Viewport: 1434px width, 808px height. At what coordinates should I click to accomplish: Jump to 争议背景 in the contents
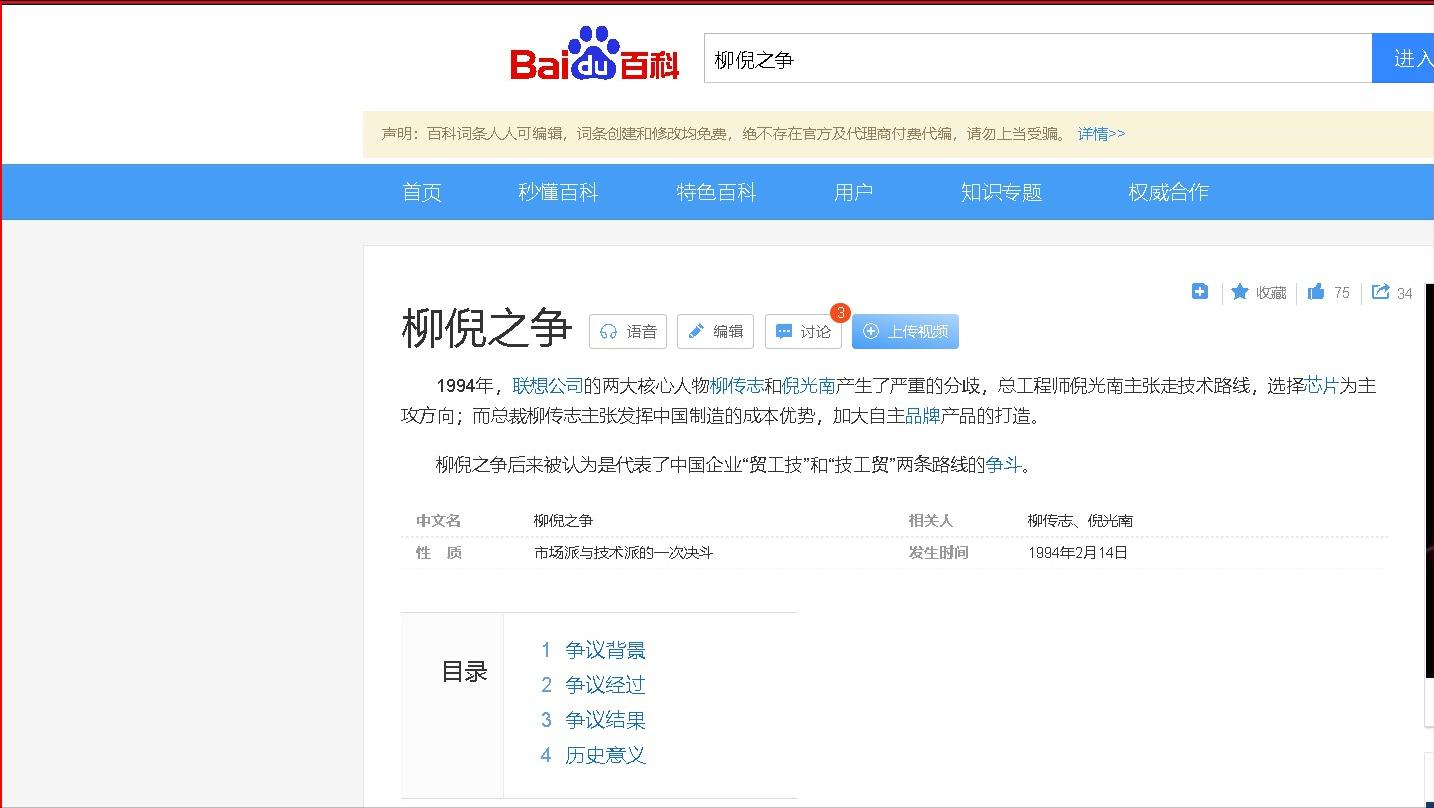click(605, 649)
